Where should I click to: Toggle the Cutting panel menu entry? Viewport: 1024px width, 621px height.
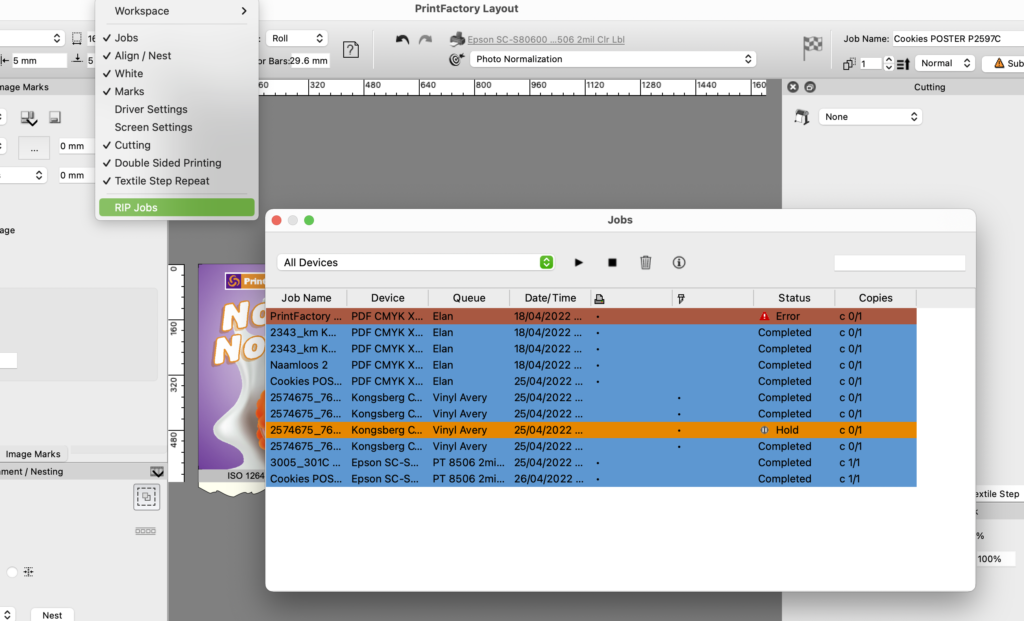coord(175,145)
